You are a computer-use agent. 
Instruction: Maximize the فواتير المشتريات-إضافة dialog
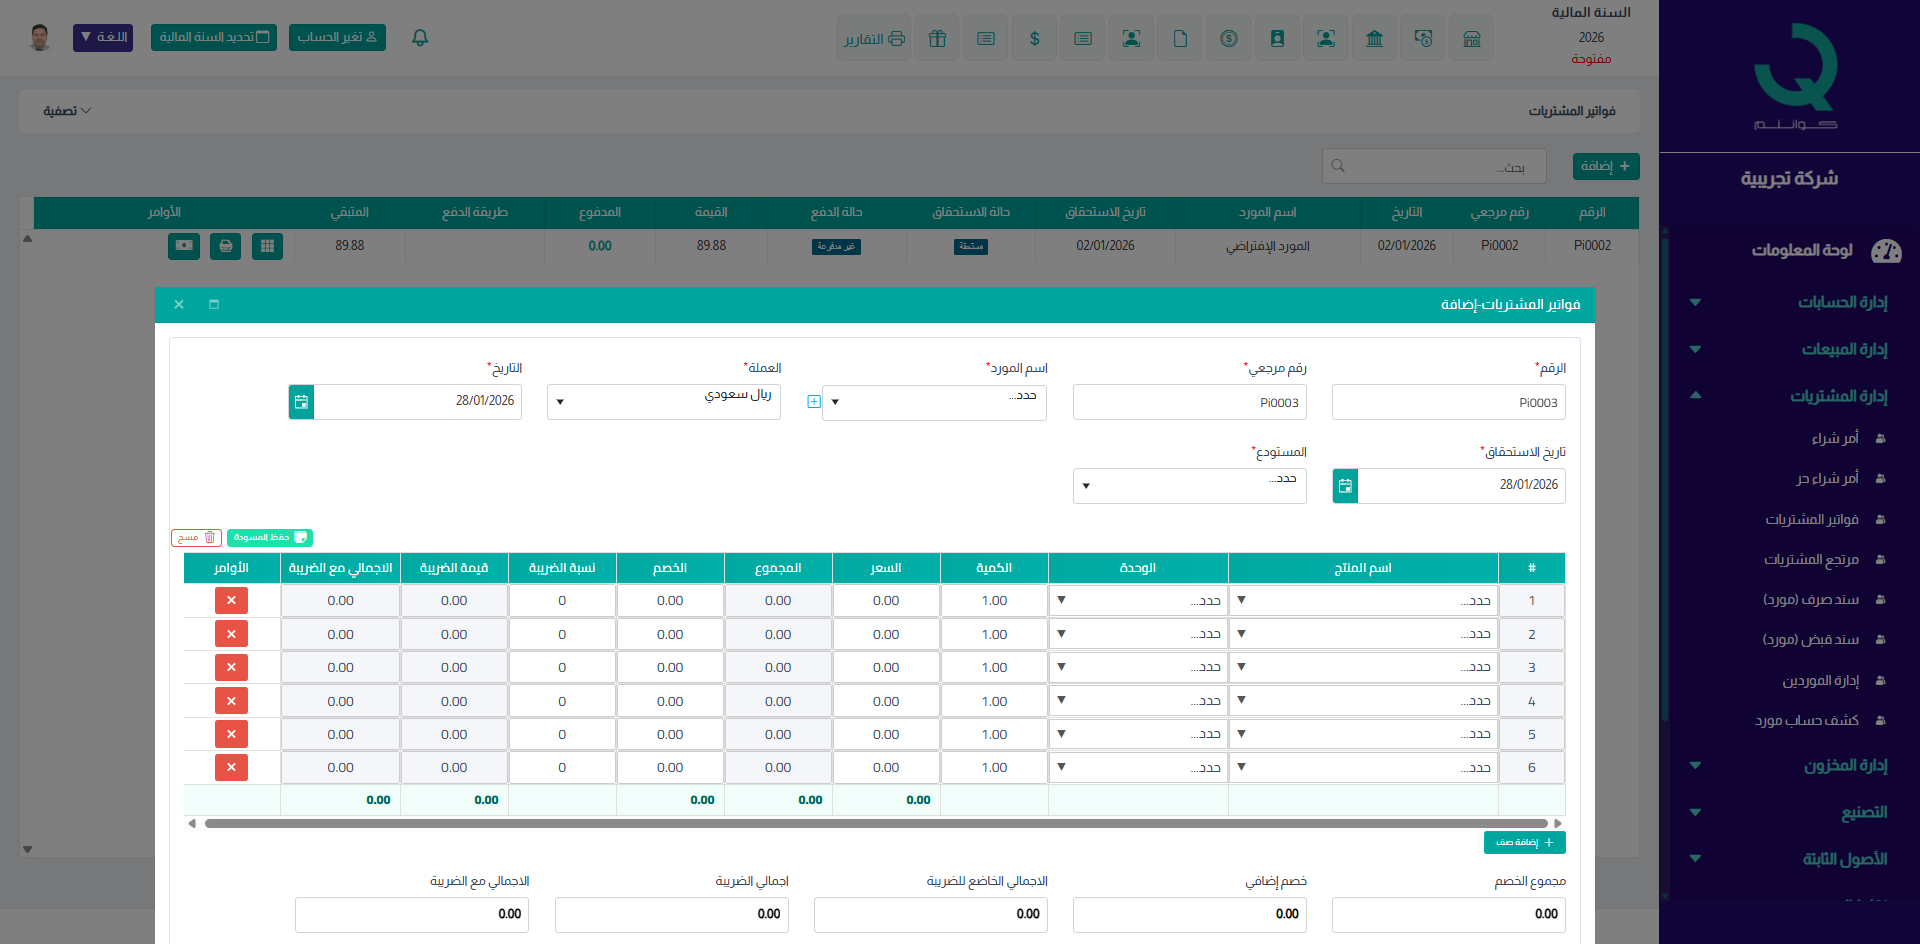(x=214, y=305)
